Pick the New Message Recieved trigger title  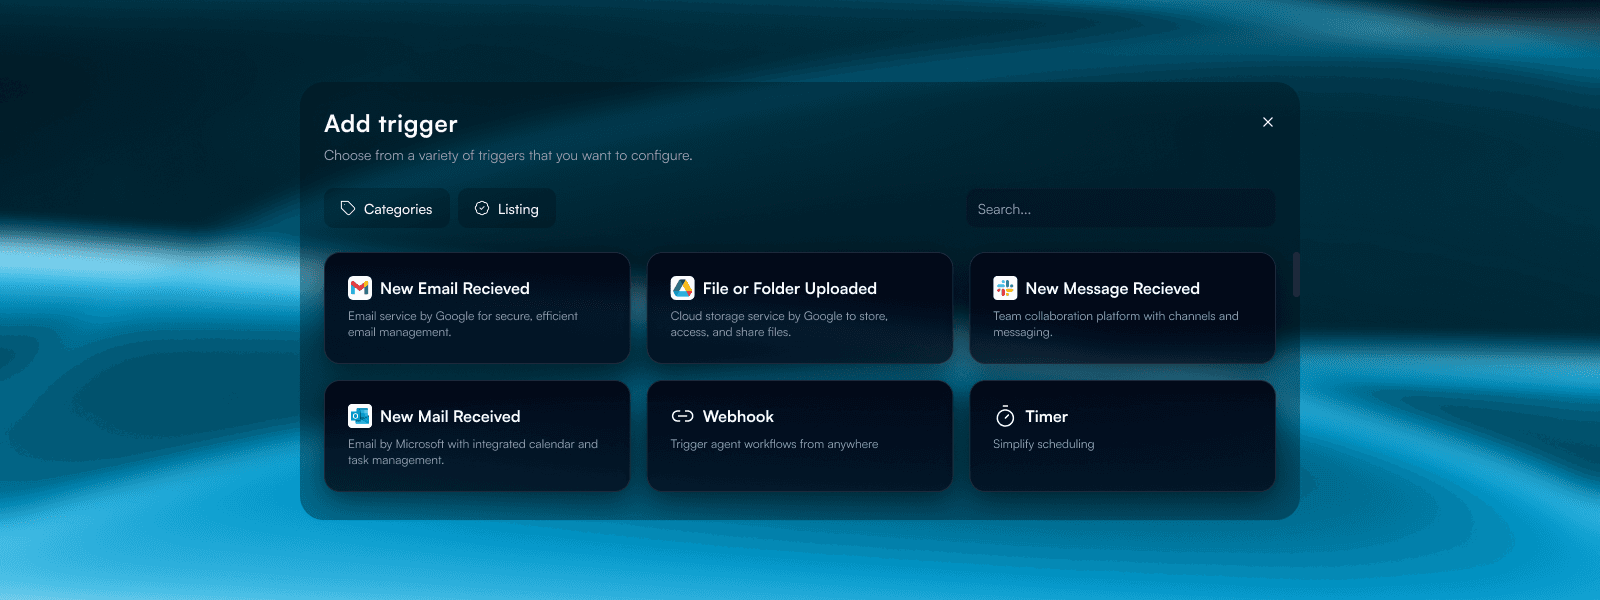click(1112, 288)
